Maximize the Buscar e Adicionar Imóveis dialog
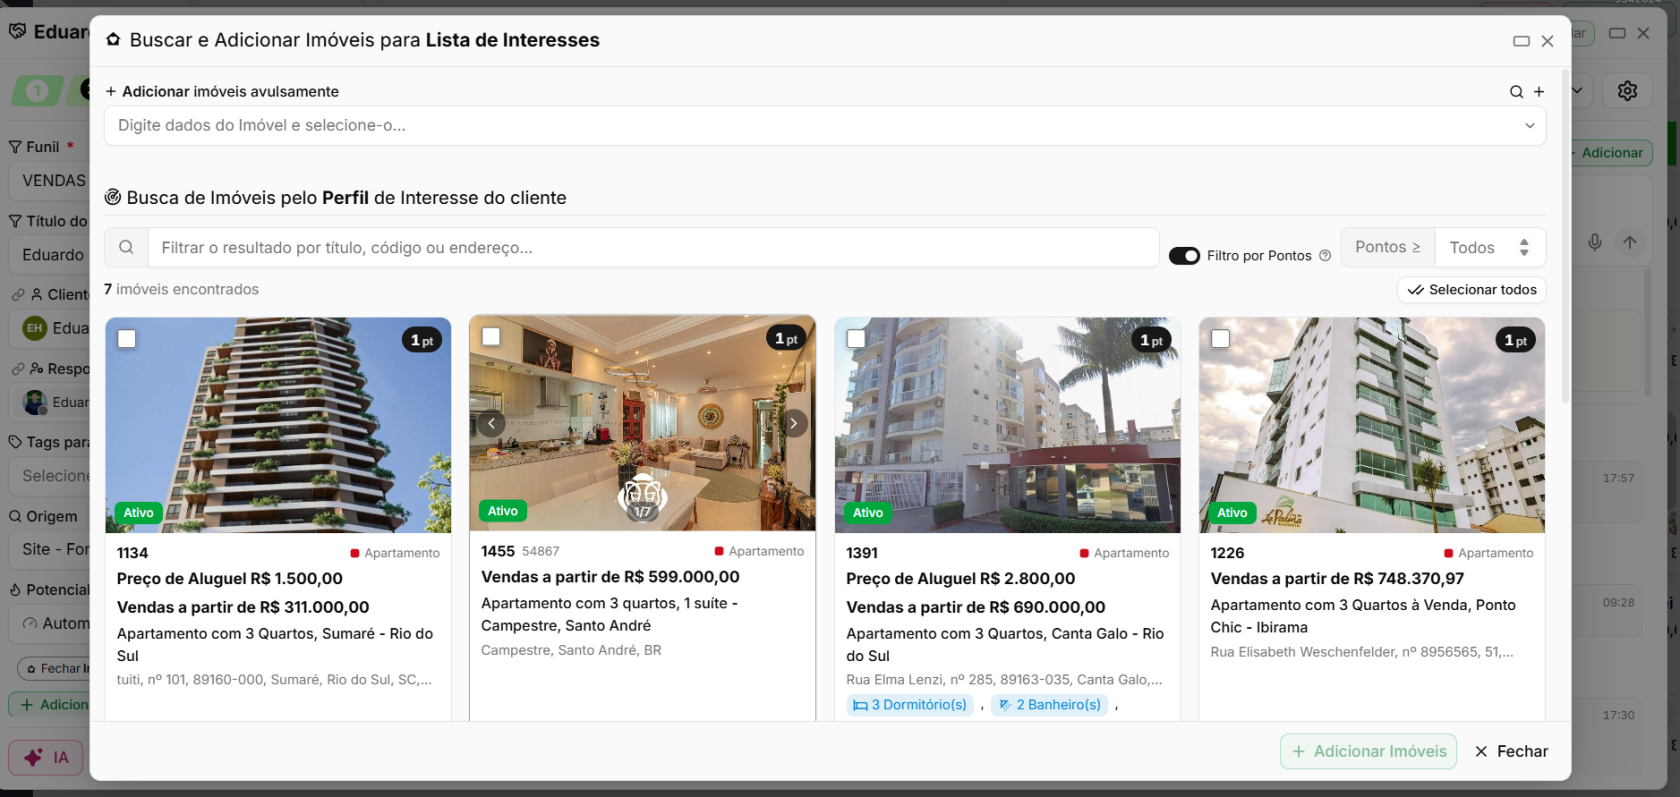The image size is (1680, 797). 1521,41
